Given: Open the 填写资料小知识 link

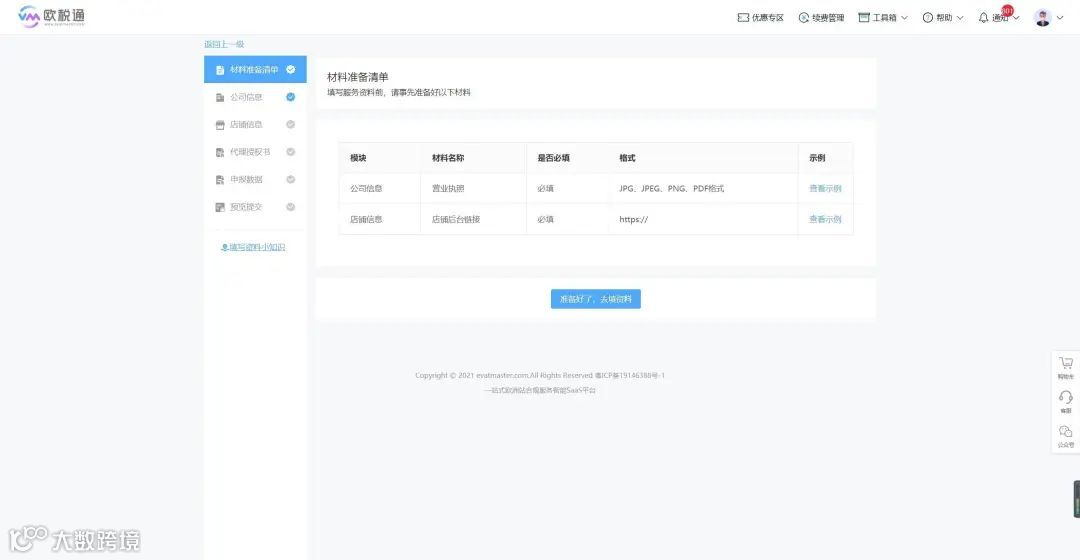Looking at the screenshot, I should coord(253,247).
